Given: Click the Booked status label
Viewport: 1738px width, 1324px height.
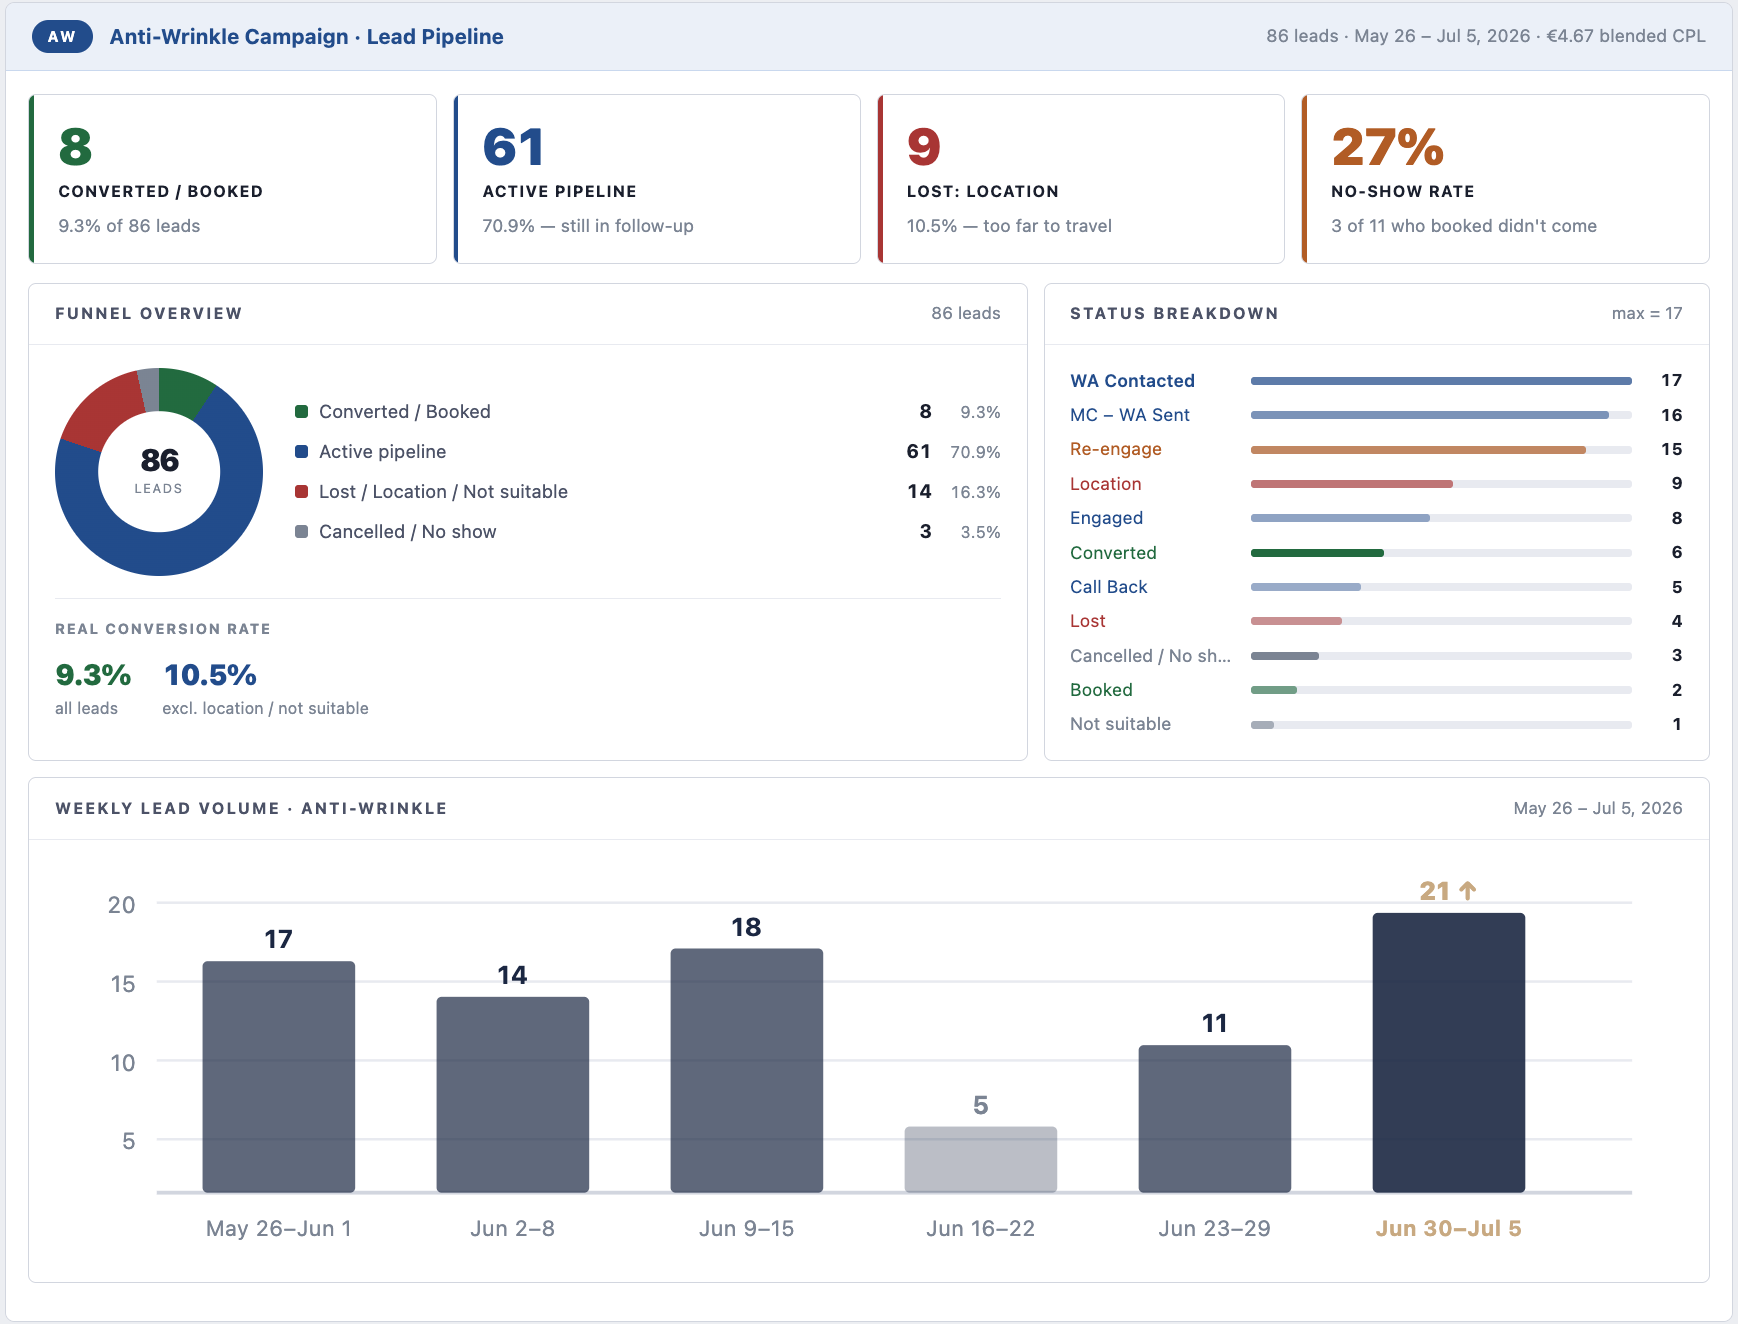Looking at the screenshot, I should [1101, 690].
